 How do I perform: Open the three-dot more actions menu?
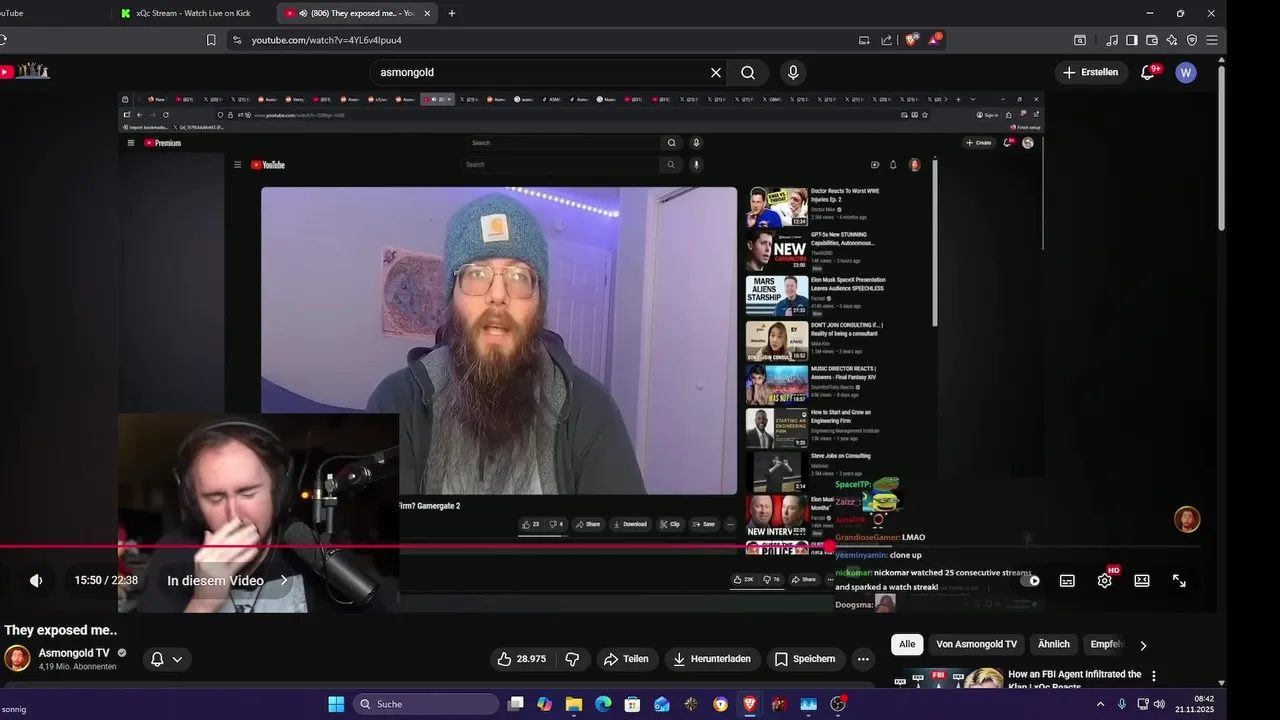point(863,659)
